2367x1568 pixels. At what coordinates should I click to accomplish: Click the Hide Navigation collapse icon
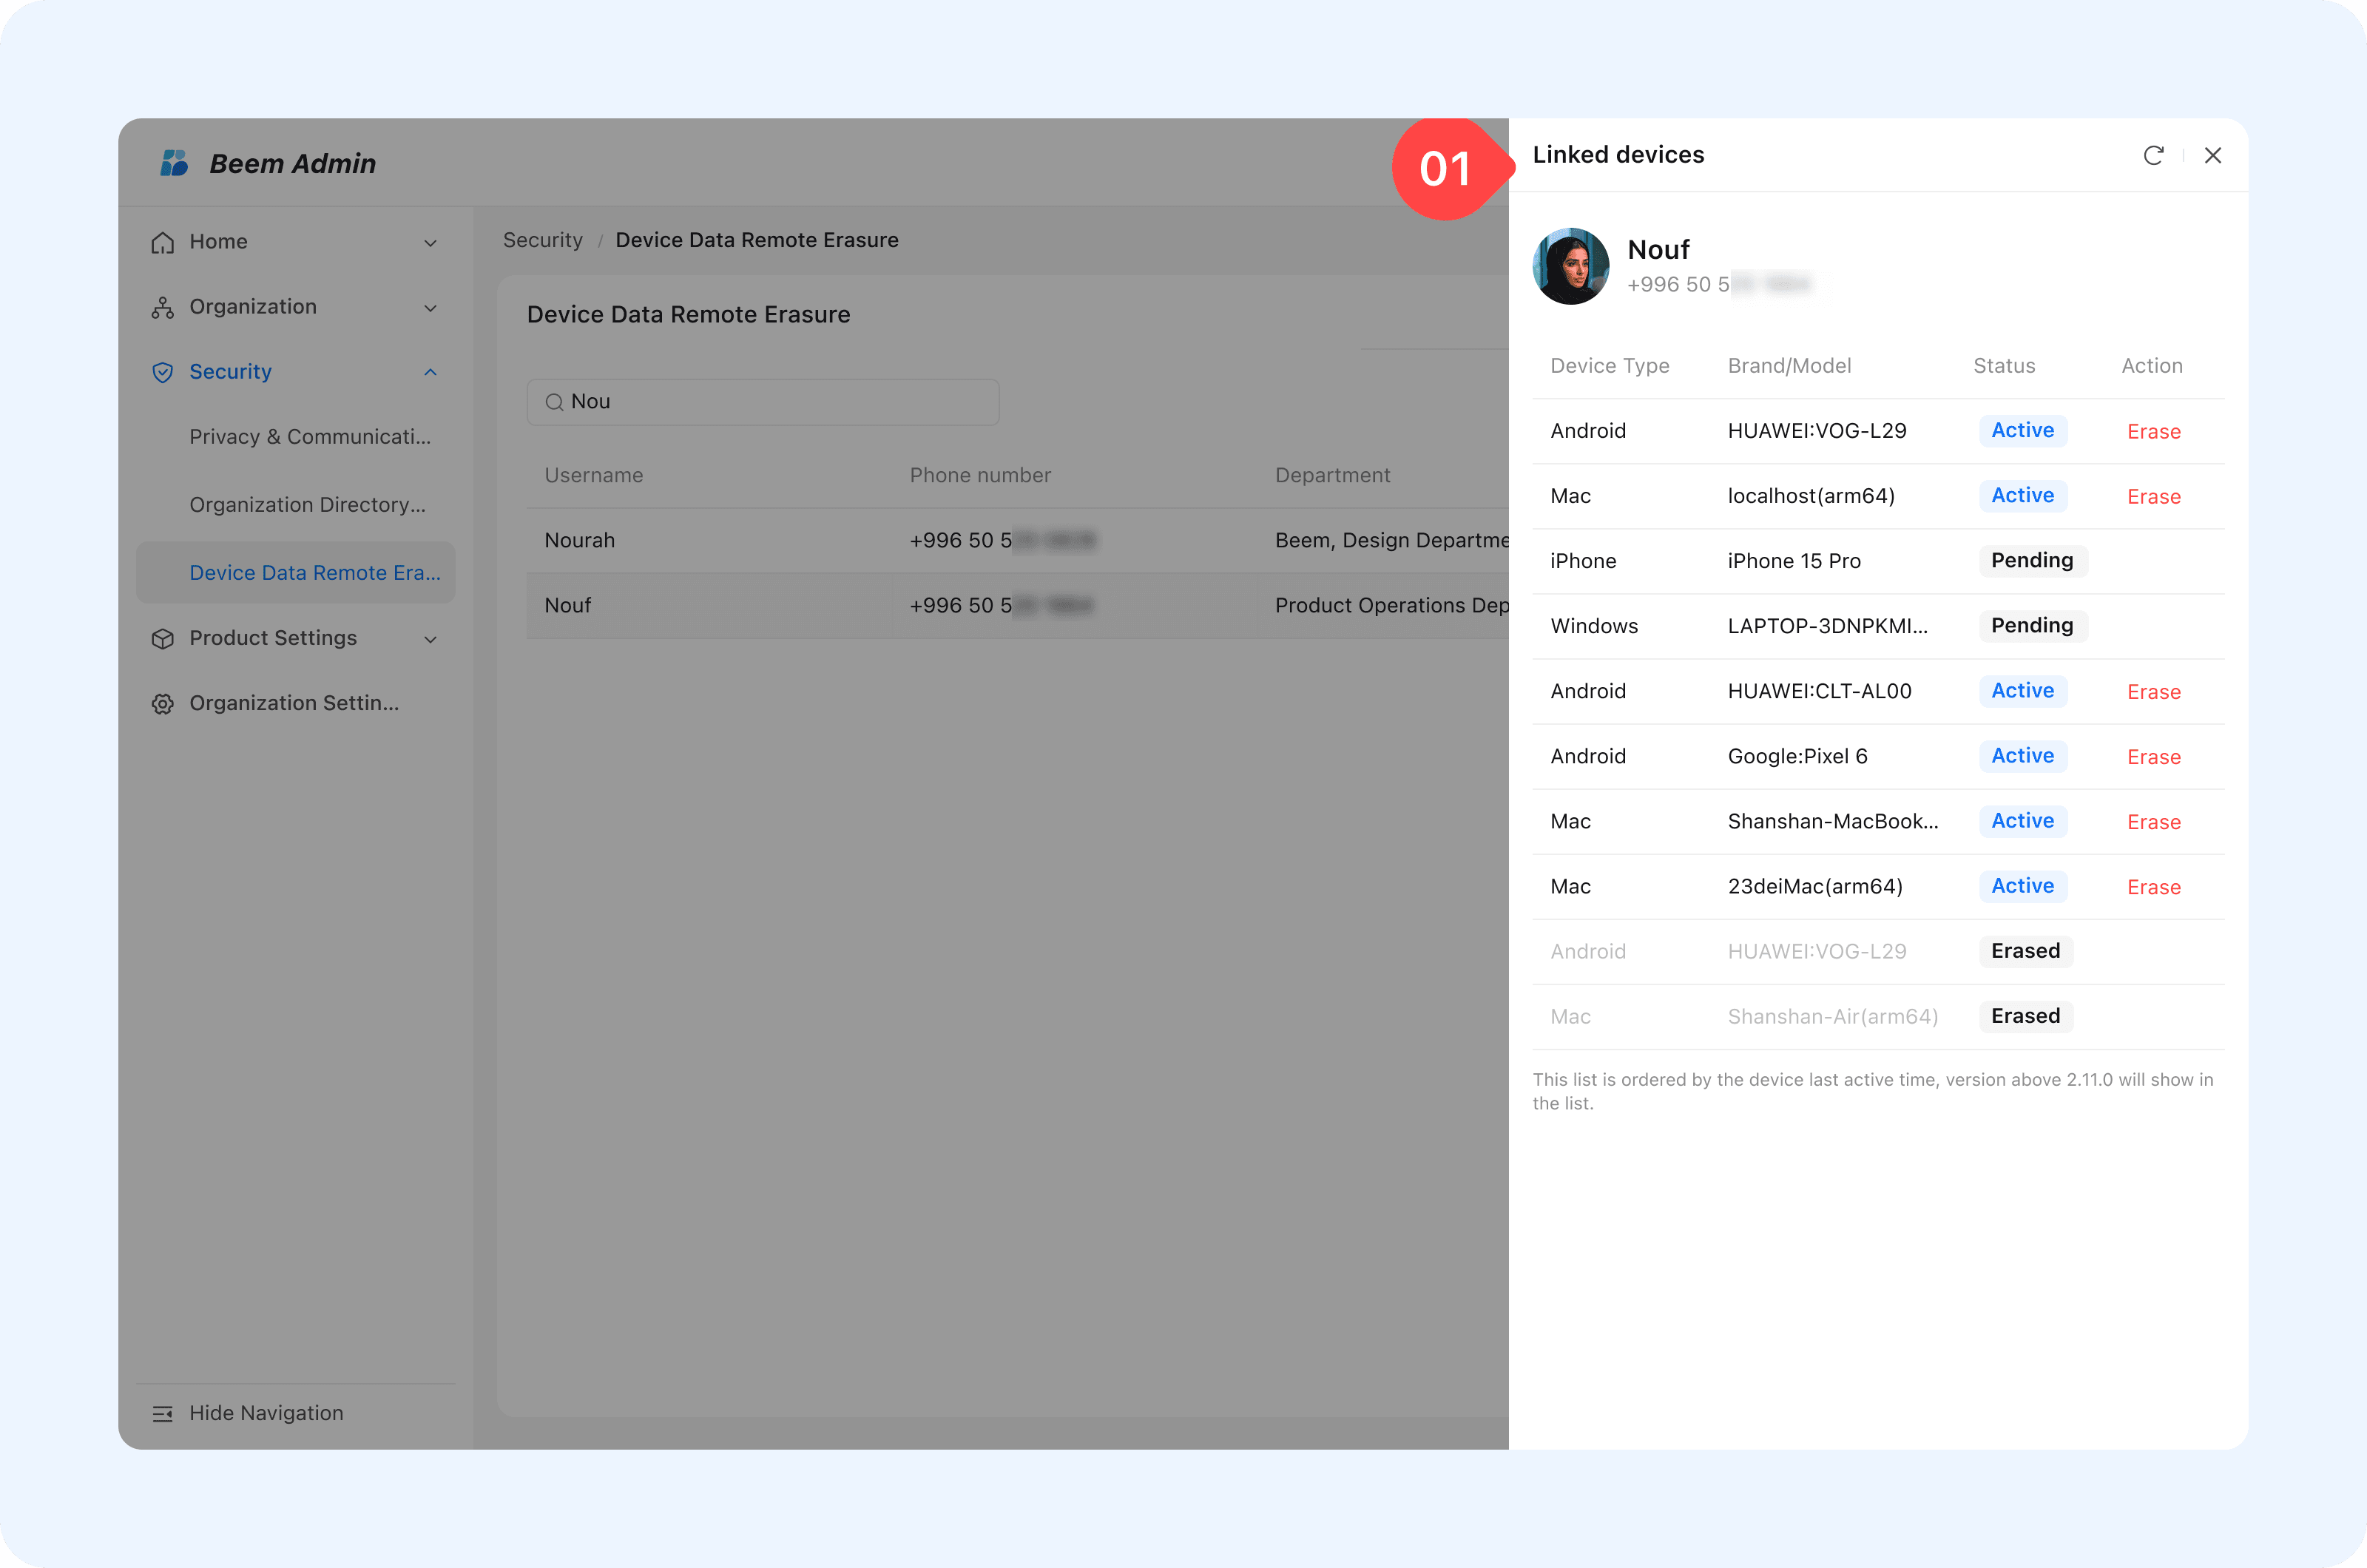click(x=162, y=1413)
